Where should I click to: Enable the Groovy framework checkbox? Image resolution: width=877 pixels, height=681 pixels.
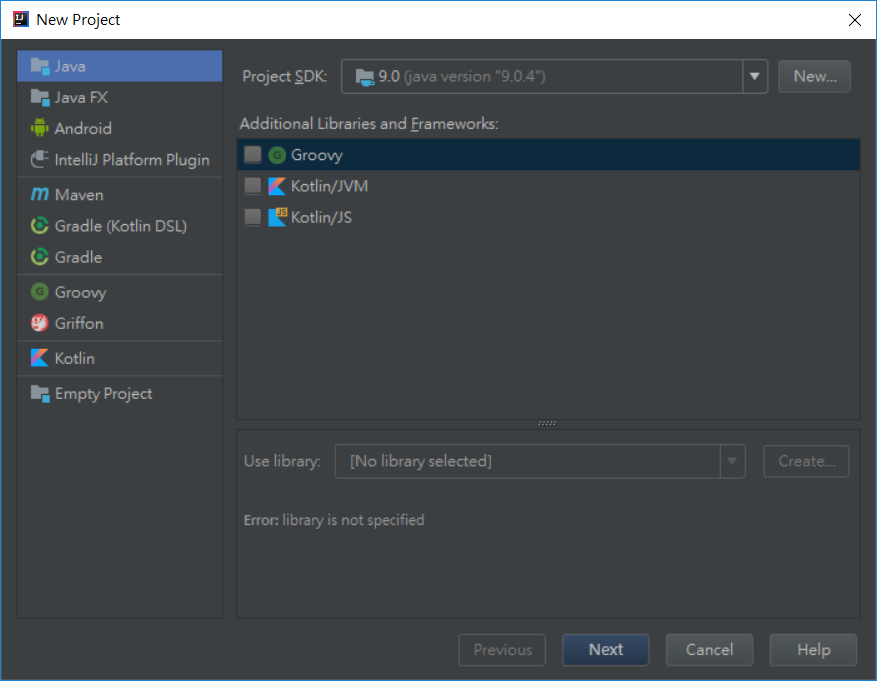[x=253, y=154]
